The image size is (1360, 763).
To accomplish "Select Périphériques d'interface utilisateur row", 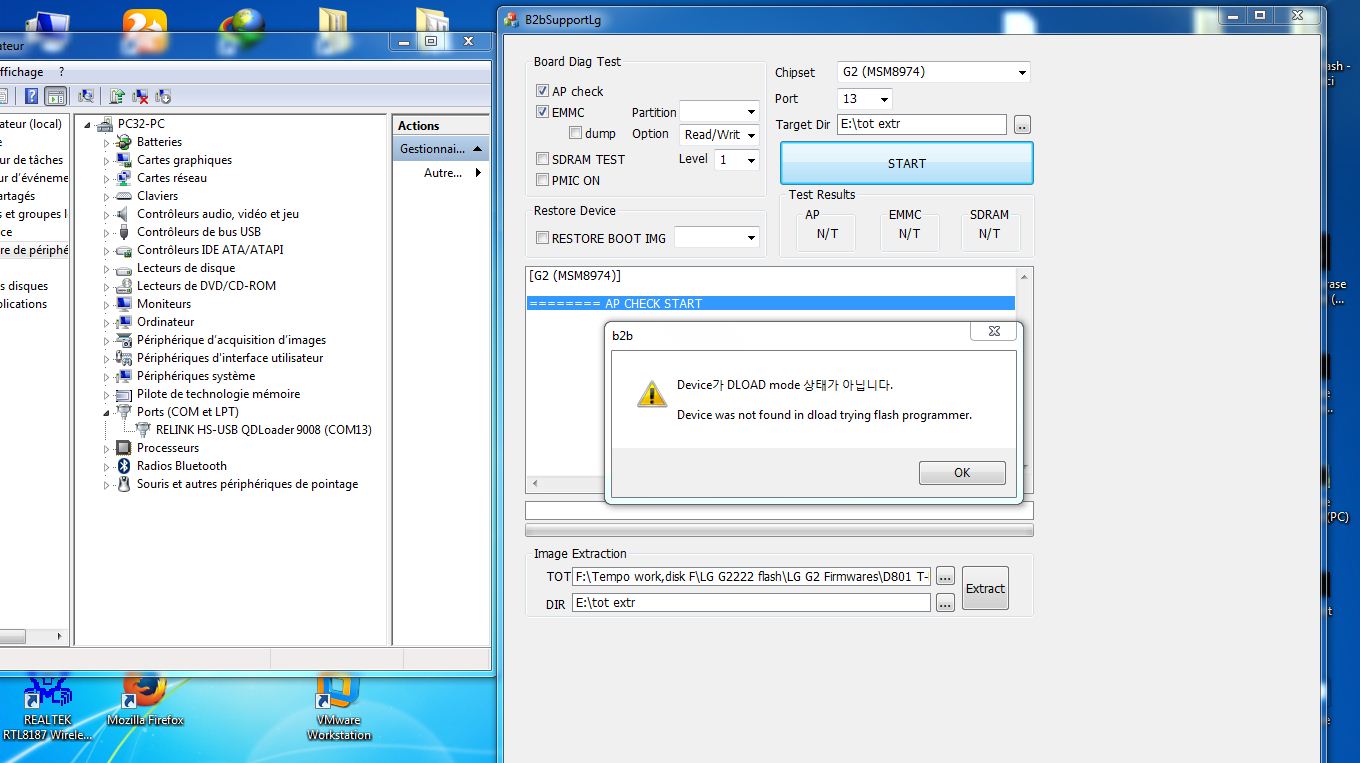I will (x=230, y=358).
